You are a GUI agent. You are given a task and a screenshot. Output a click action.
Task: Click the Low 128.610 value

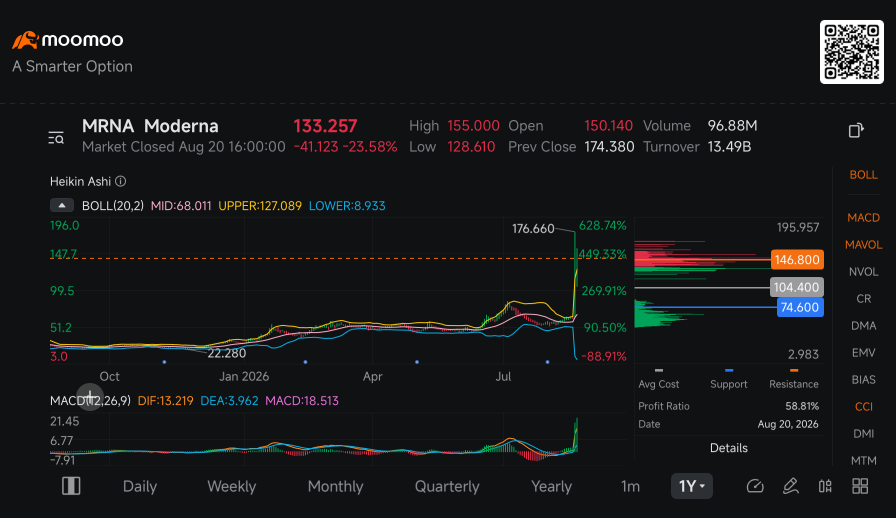pos(471,147)
